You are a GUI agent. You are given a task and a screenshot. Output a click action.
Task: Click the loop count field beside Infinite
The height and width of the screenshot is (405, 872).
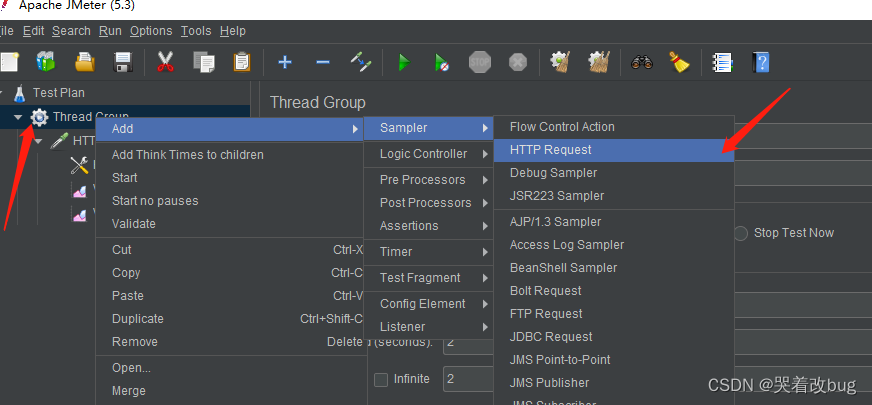(468, 379)
